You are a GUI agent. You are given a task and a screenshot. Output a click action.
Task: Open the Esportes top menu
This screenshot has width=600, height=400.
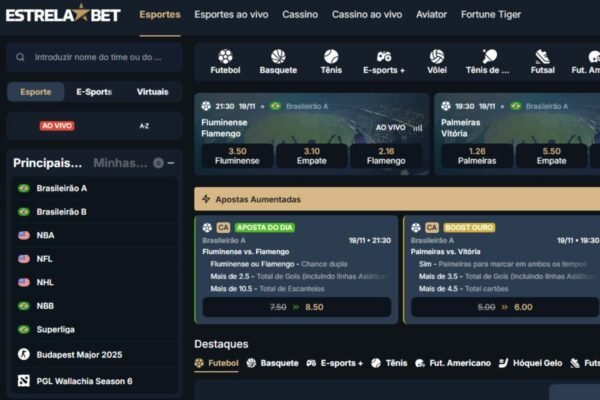coord(160,15)
